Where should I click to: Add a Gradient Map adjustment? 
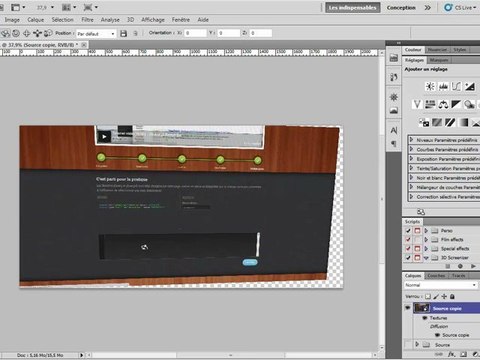click(463, 123)
